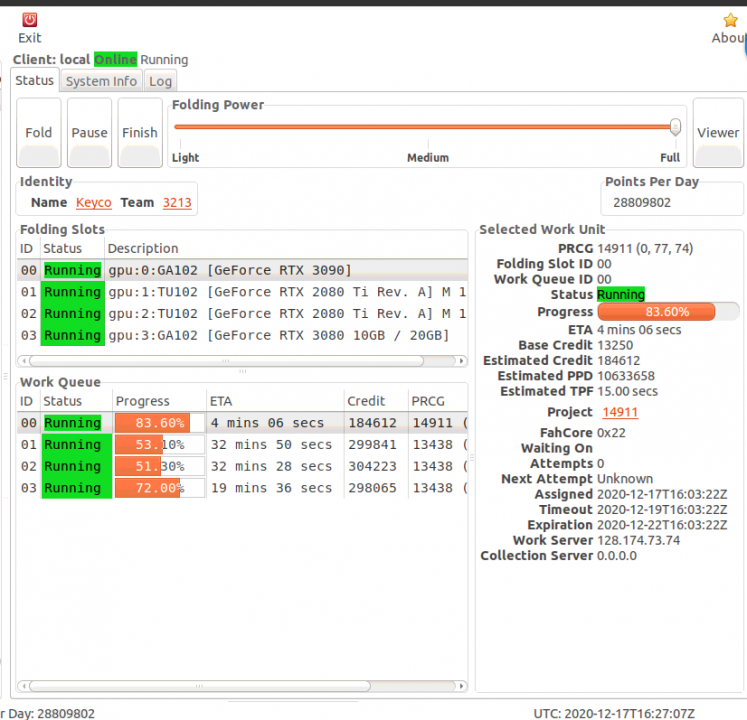Set Folding Power to Medium label
The image size is (747, 720).
pyautogui.click(x=428, y=158)
